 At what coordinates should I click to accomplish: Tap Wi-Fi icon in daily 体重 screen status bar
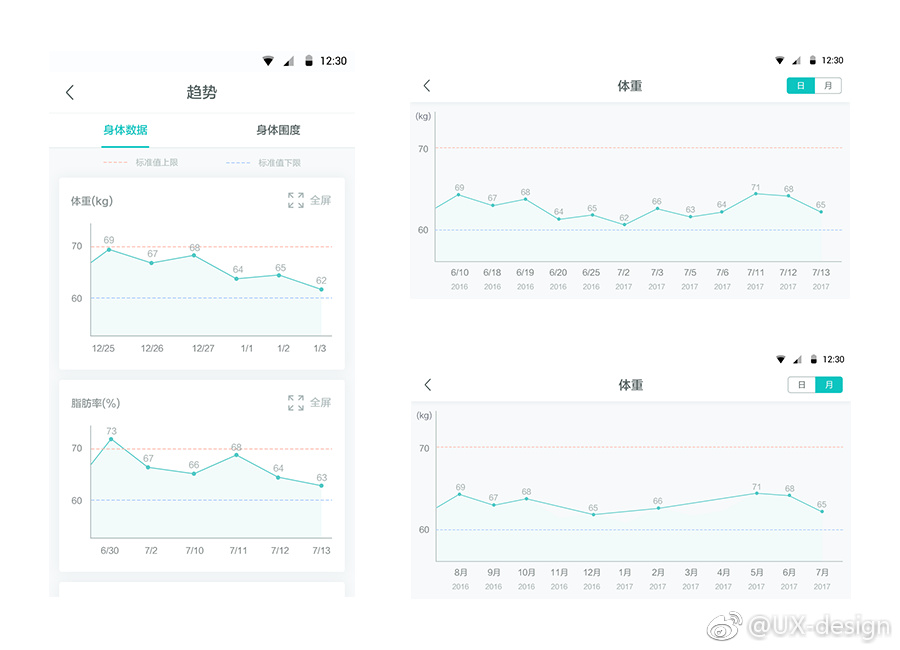tap(779, 60)
